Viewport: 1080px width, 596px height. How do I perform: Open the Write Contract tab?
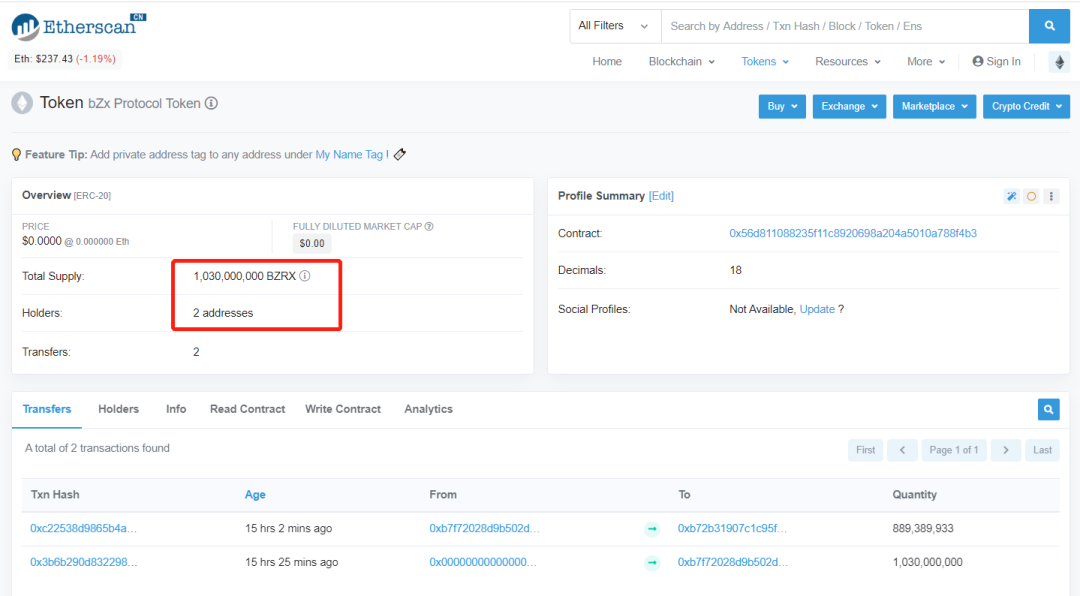click(343, 409)
